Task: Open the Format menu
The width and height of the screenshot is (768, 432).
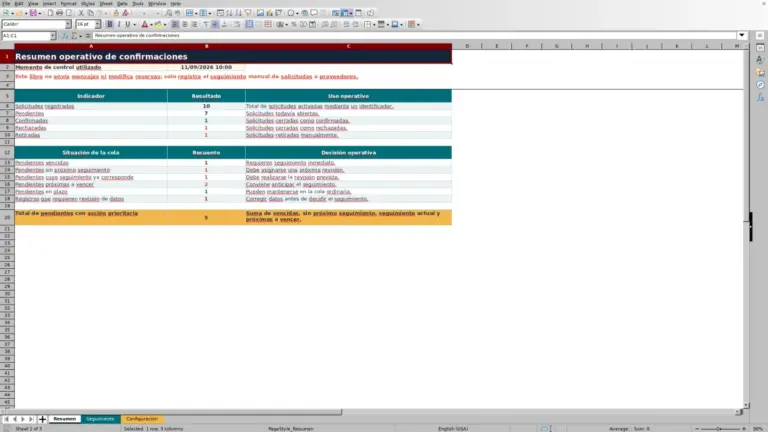Action: click(x=68, y=3)
